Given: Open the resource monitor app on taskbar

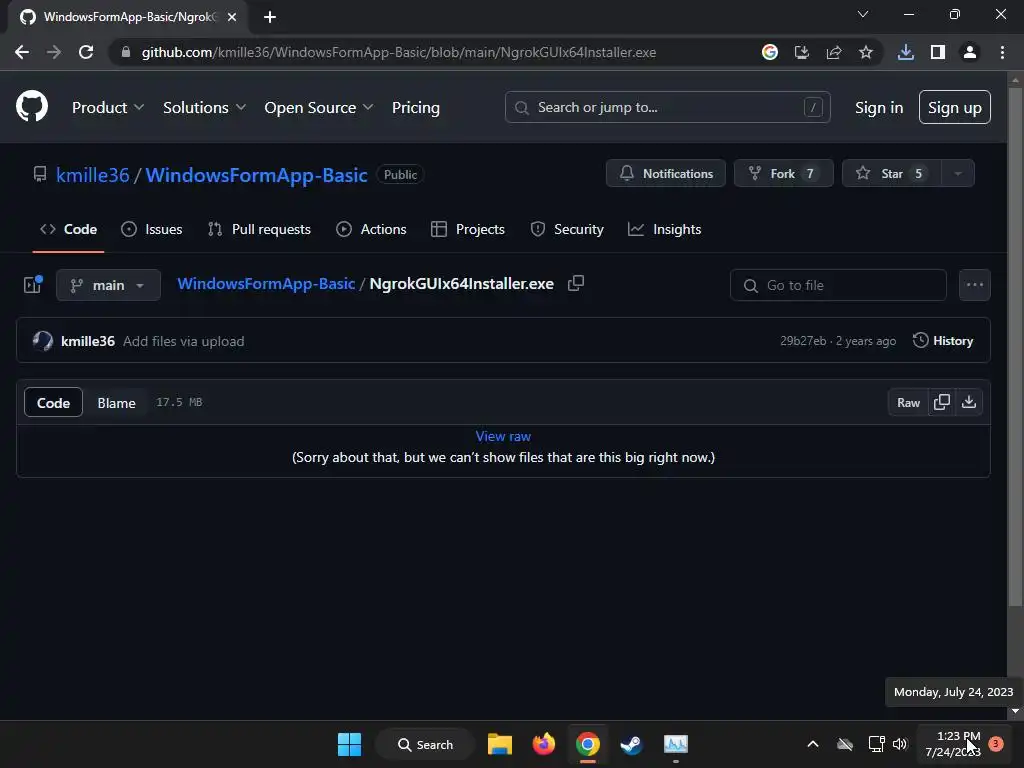Looking at the screenshot, I should point(676,744).
